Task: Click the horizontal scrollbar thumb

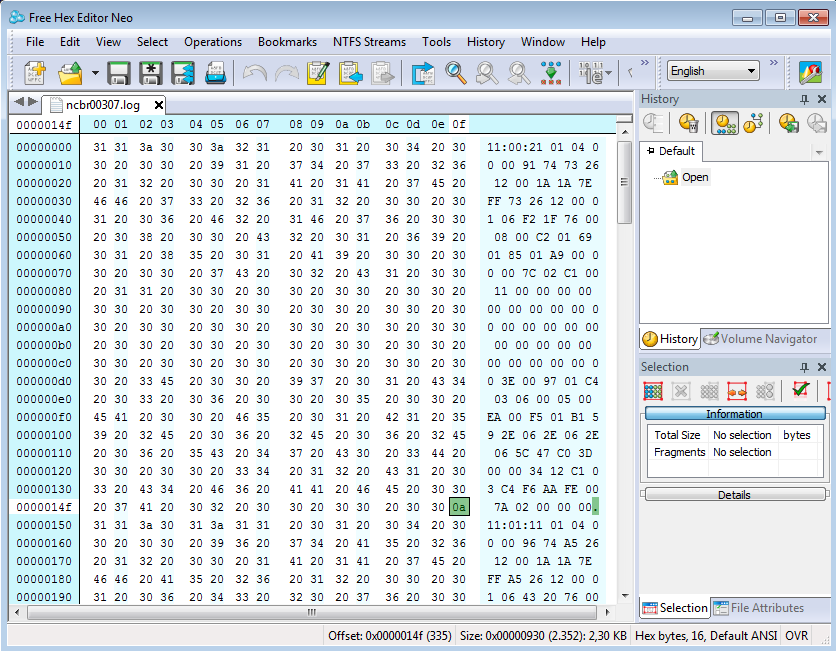Action: click(312, 612)
